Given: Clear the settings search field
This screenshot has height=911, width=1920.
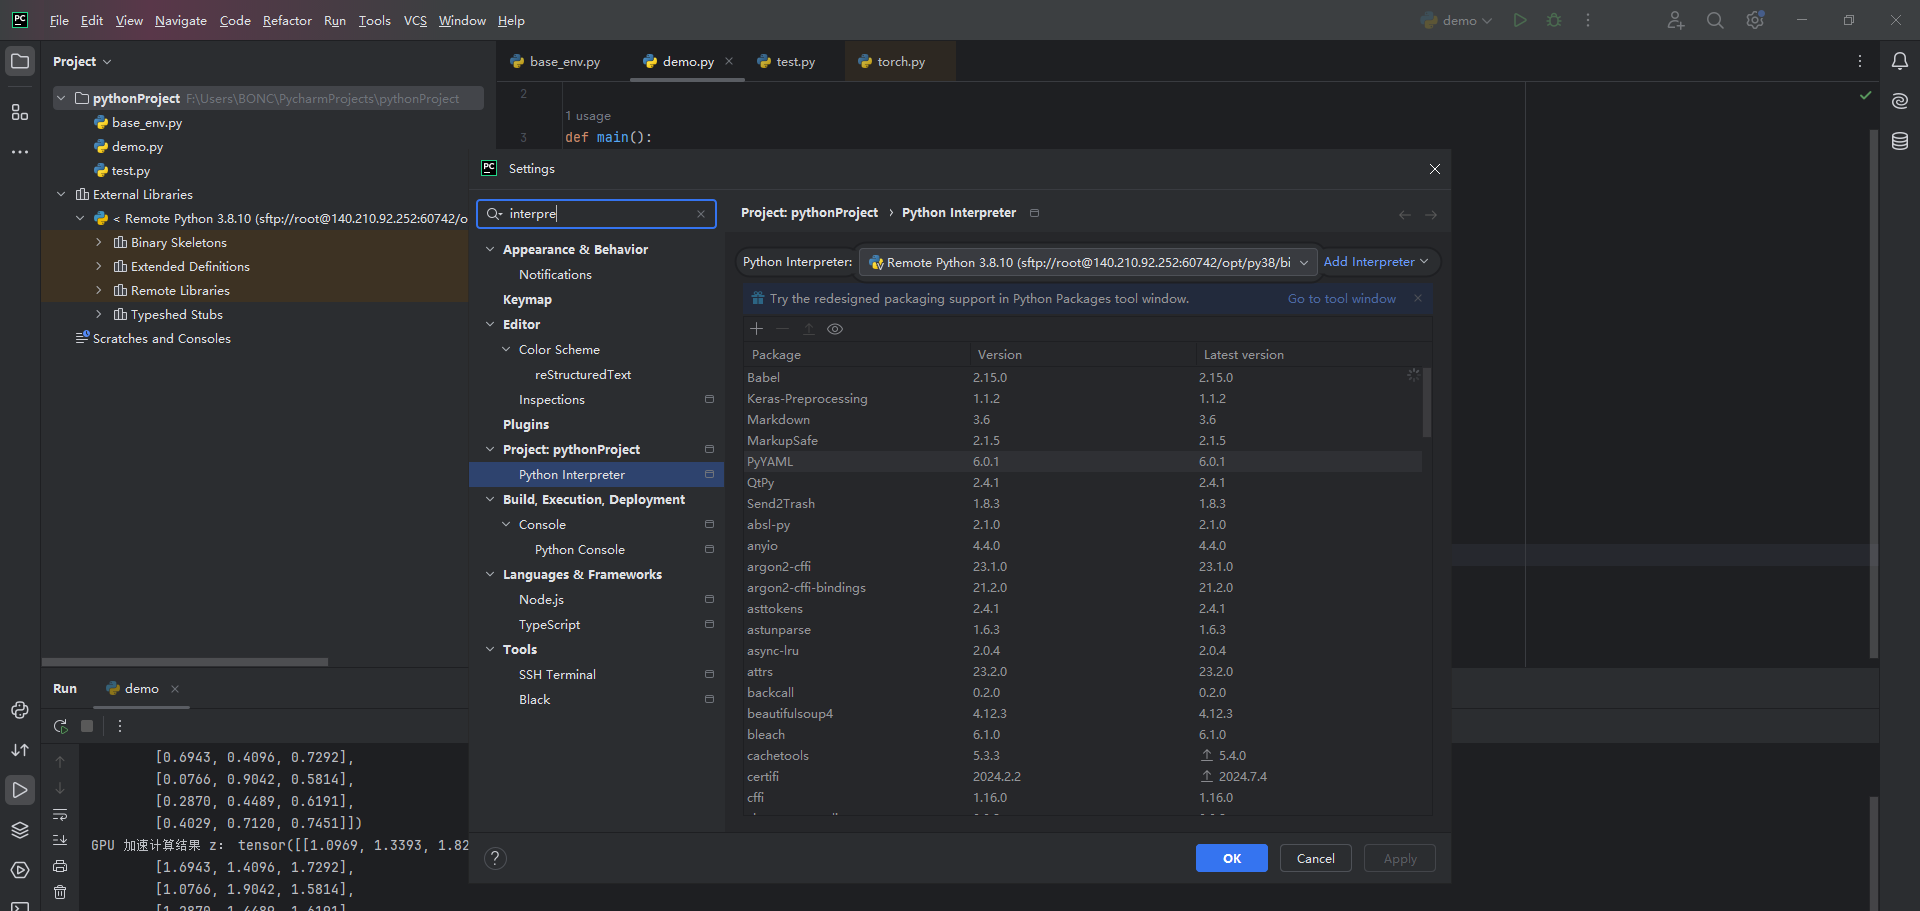Looking at the screenshot, I should coord(701,214).
